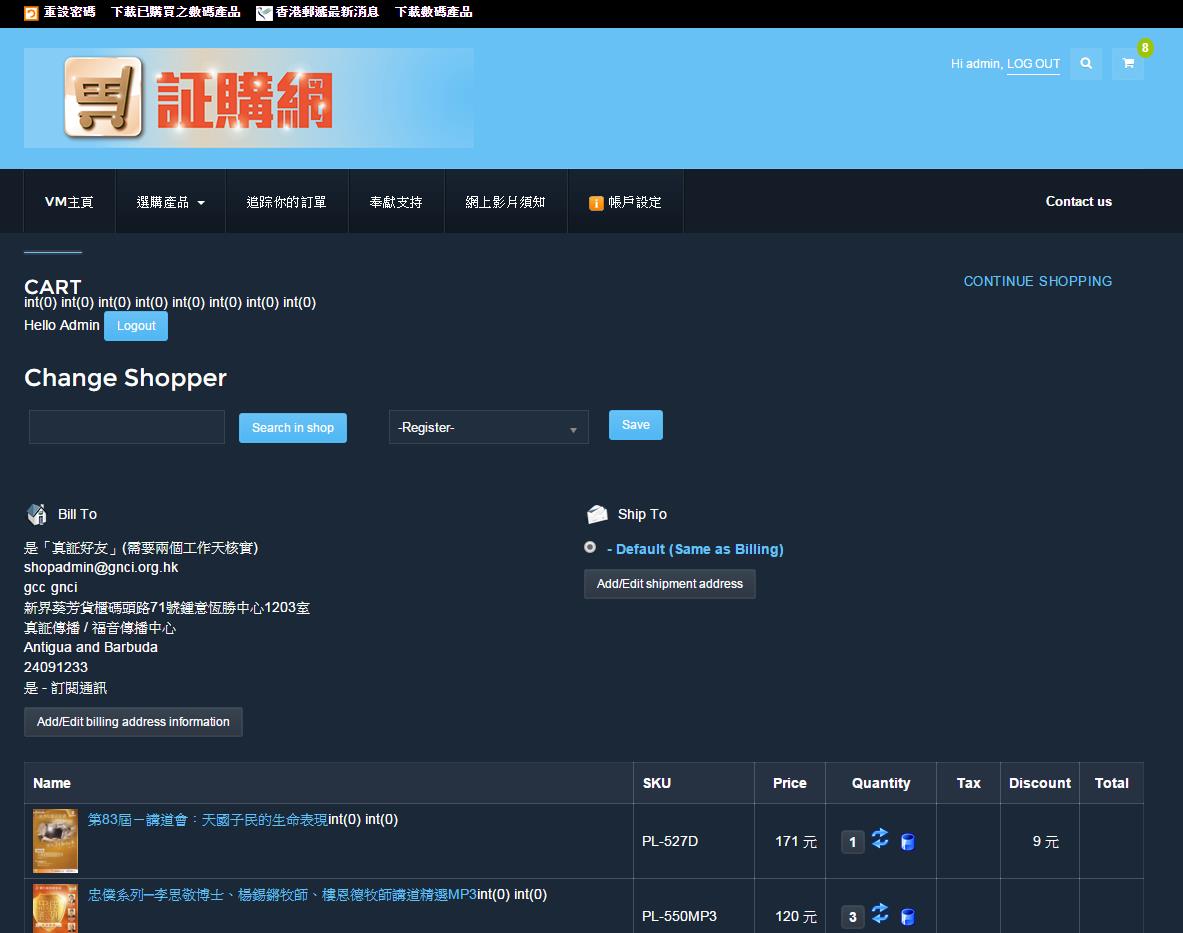Expand the 選購產品 menu dropdown

tap(170, 202)
